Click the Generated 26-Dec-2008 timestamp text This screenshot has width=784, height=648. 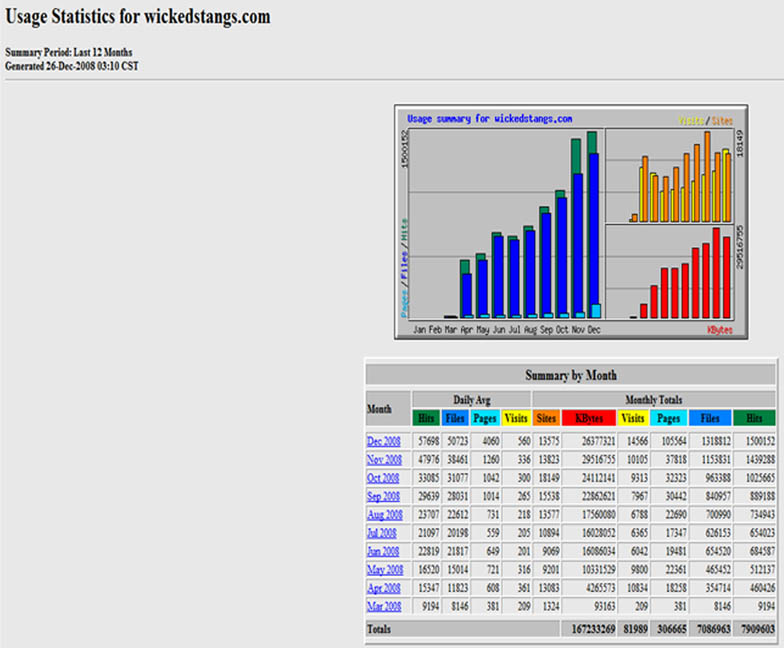(72, 66)
